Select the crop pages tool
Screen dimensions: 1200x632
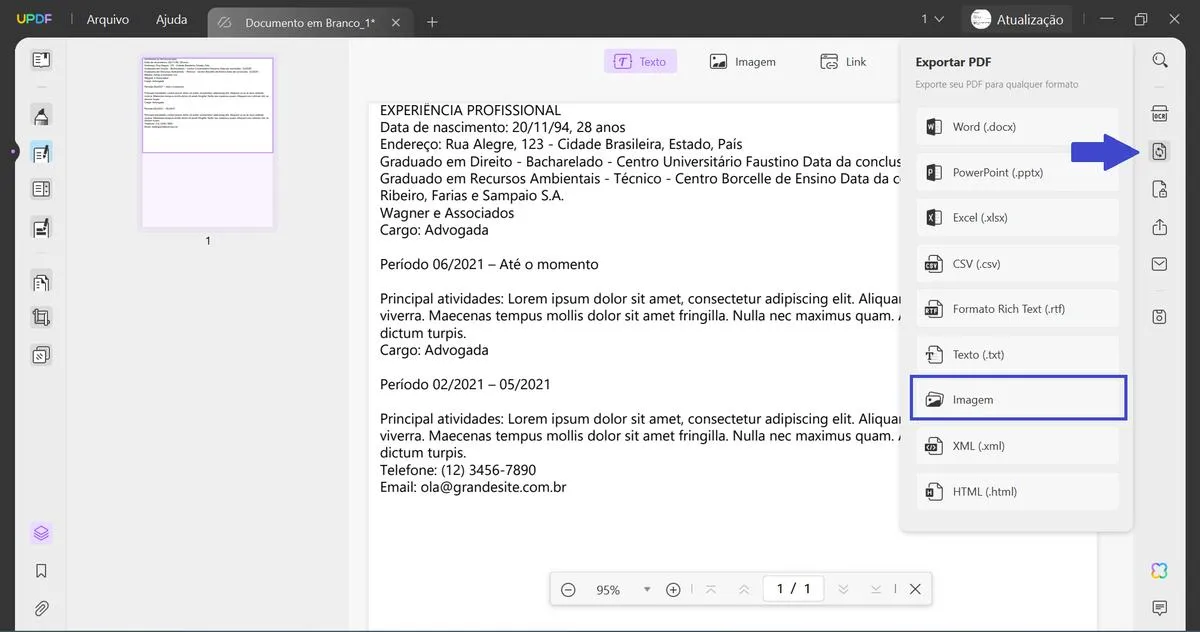[40, 317]
